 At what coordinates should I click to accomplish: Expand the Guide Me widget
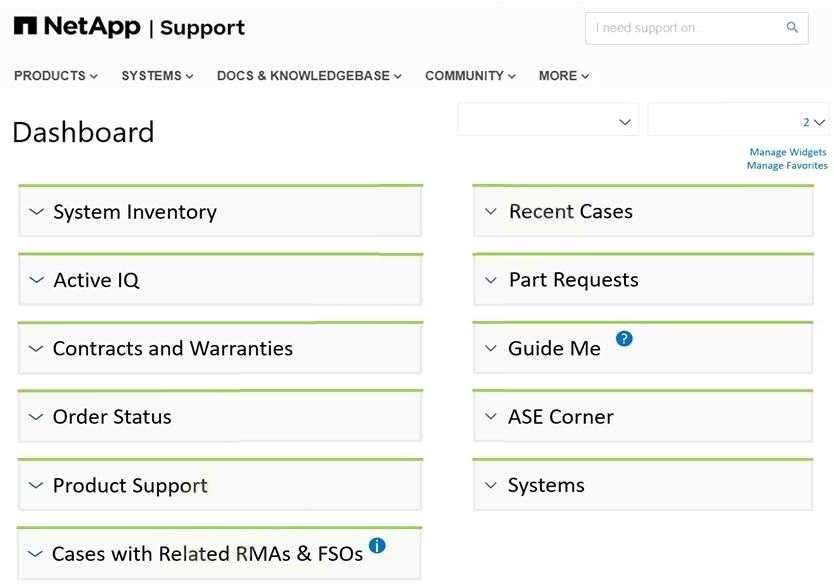coord(491,348)
